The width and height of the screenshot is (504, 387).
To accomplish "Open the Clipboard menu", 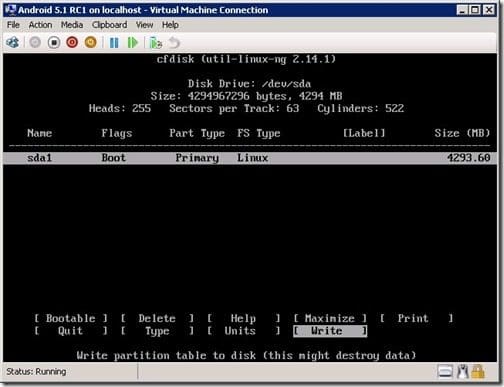I will pyautogui.click(x=109, y=25).
